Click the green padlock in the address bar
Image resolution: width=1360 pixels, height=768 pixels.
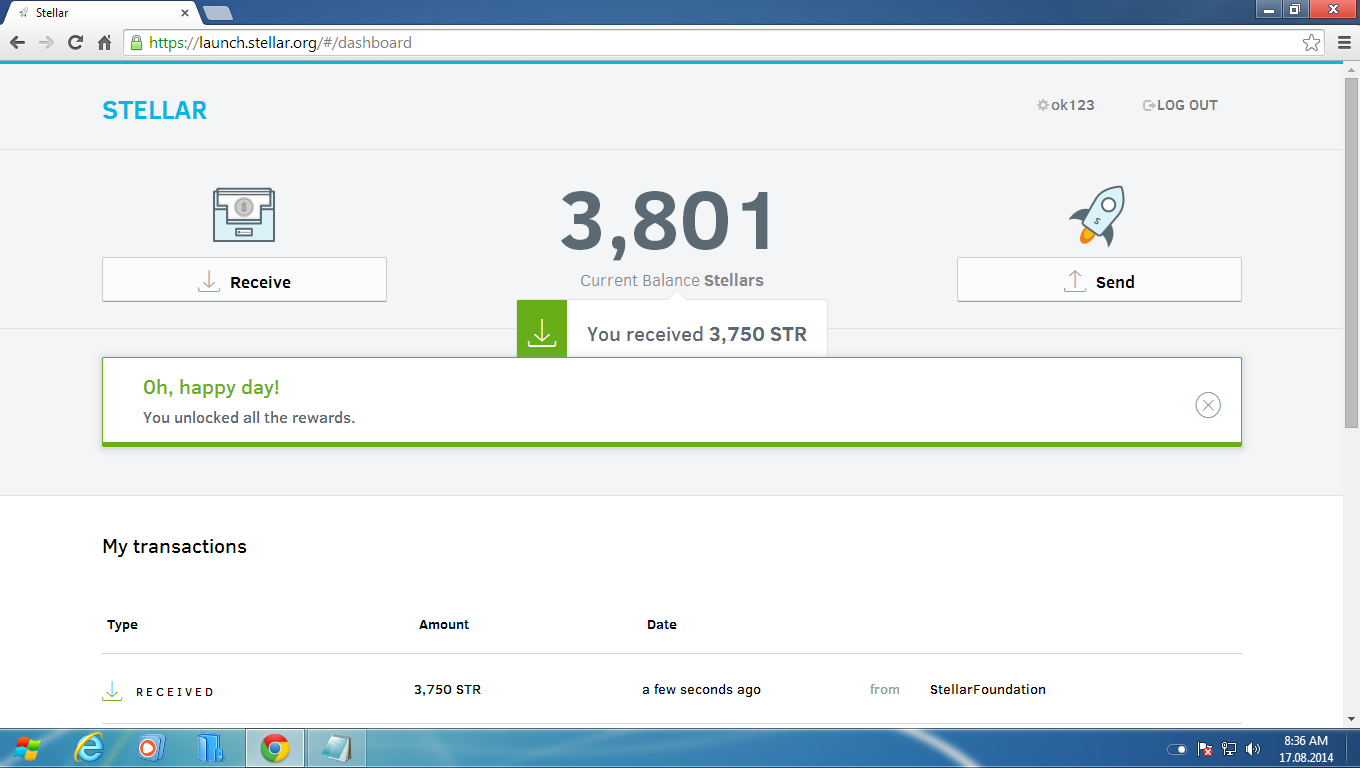point(136,43)
